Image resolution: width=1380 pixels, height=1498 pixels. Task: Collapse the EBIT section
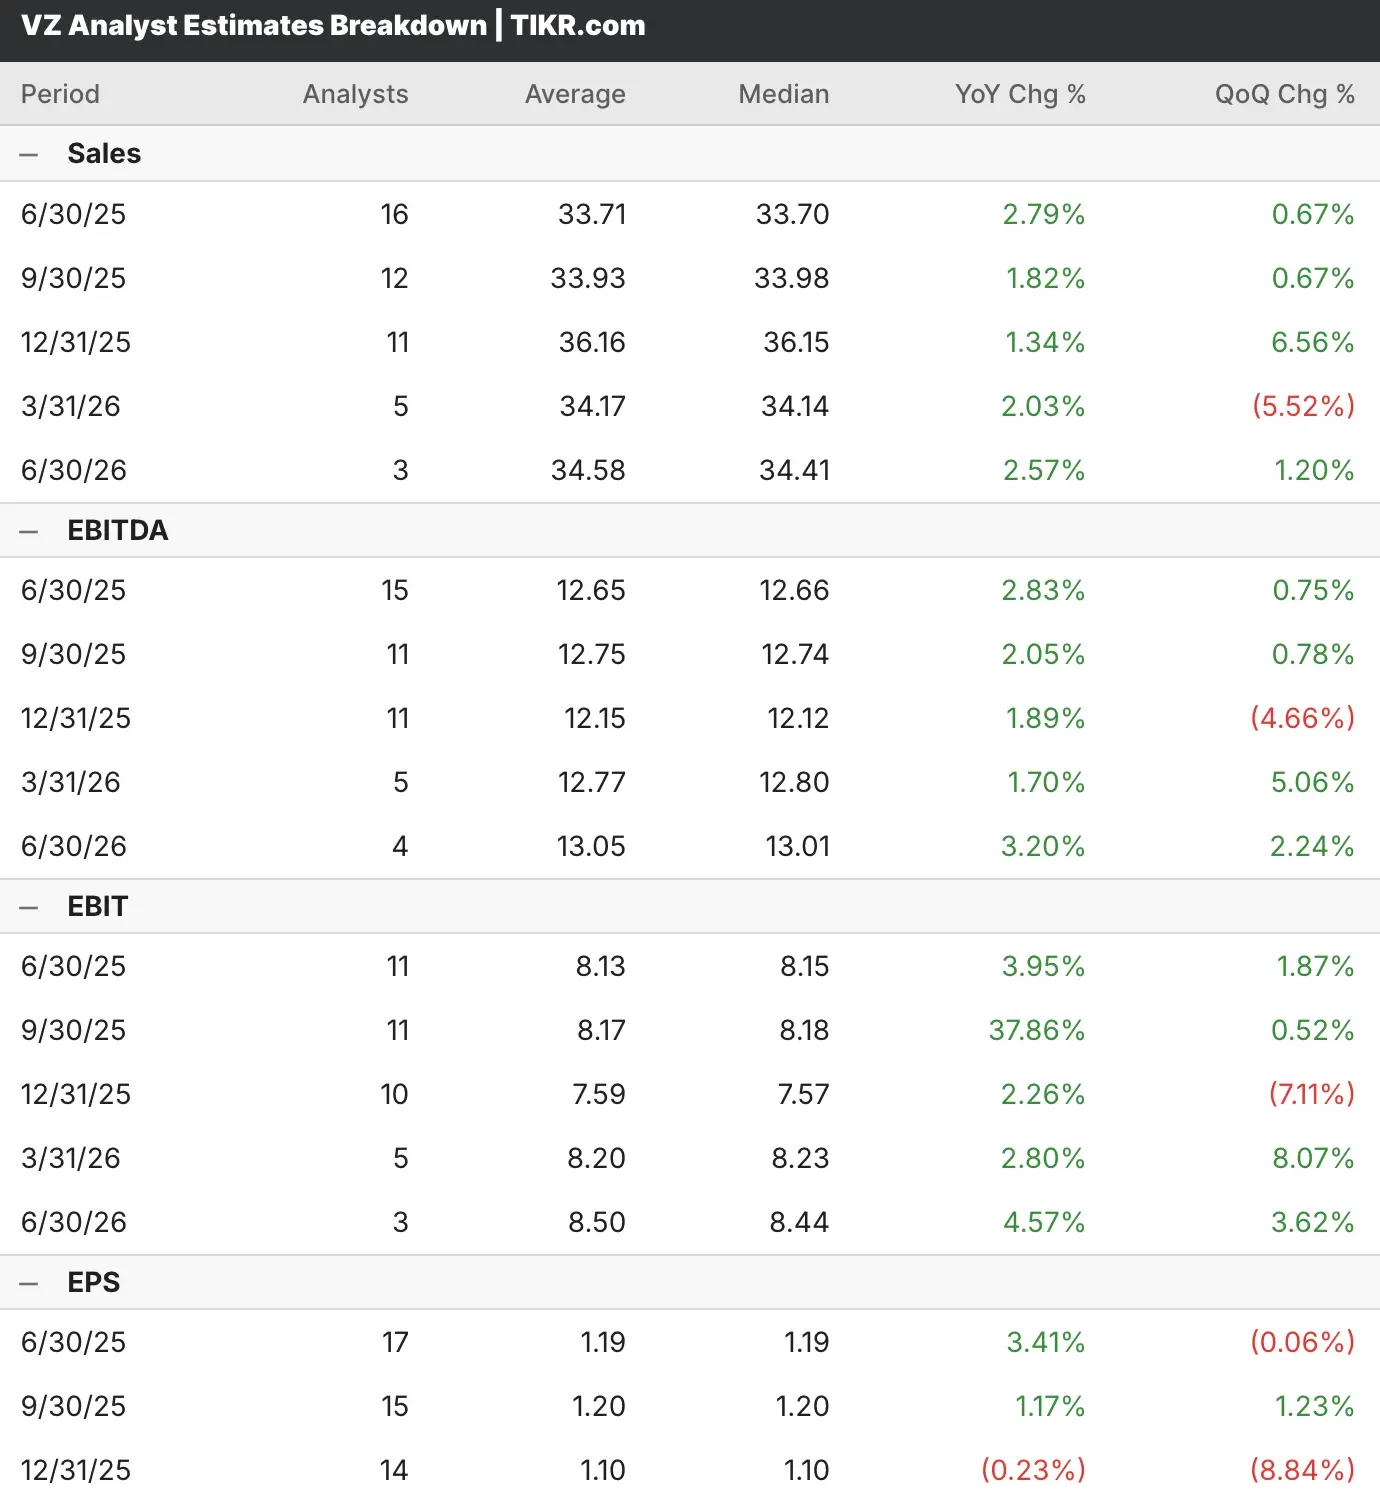click(x=29, y=907)
